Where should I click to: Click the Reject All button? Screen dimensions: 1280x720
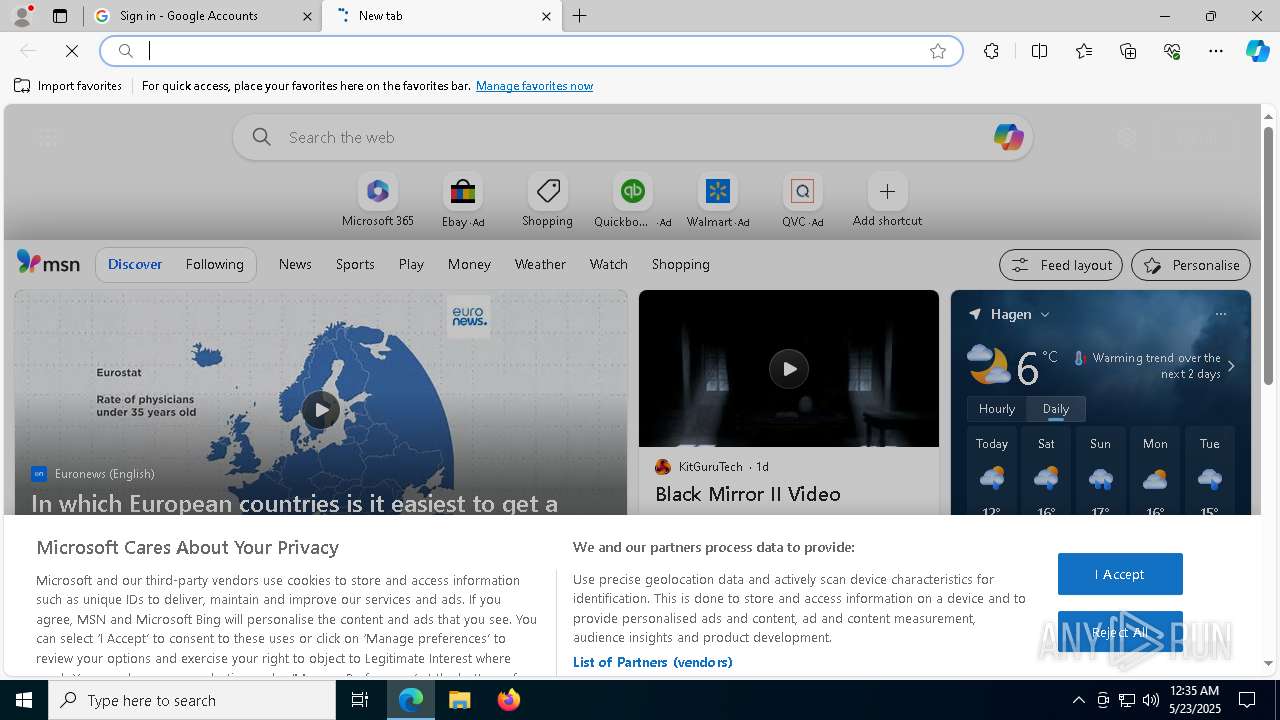1120,632
